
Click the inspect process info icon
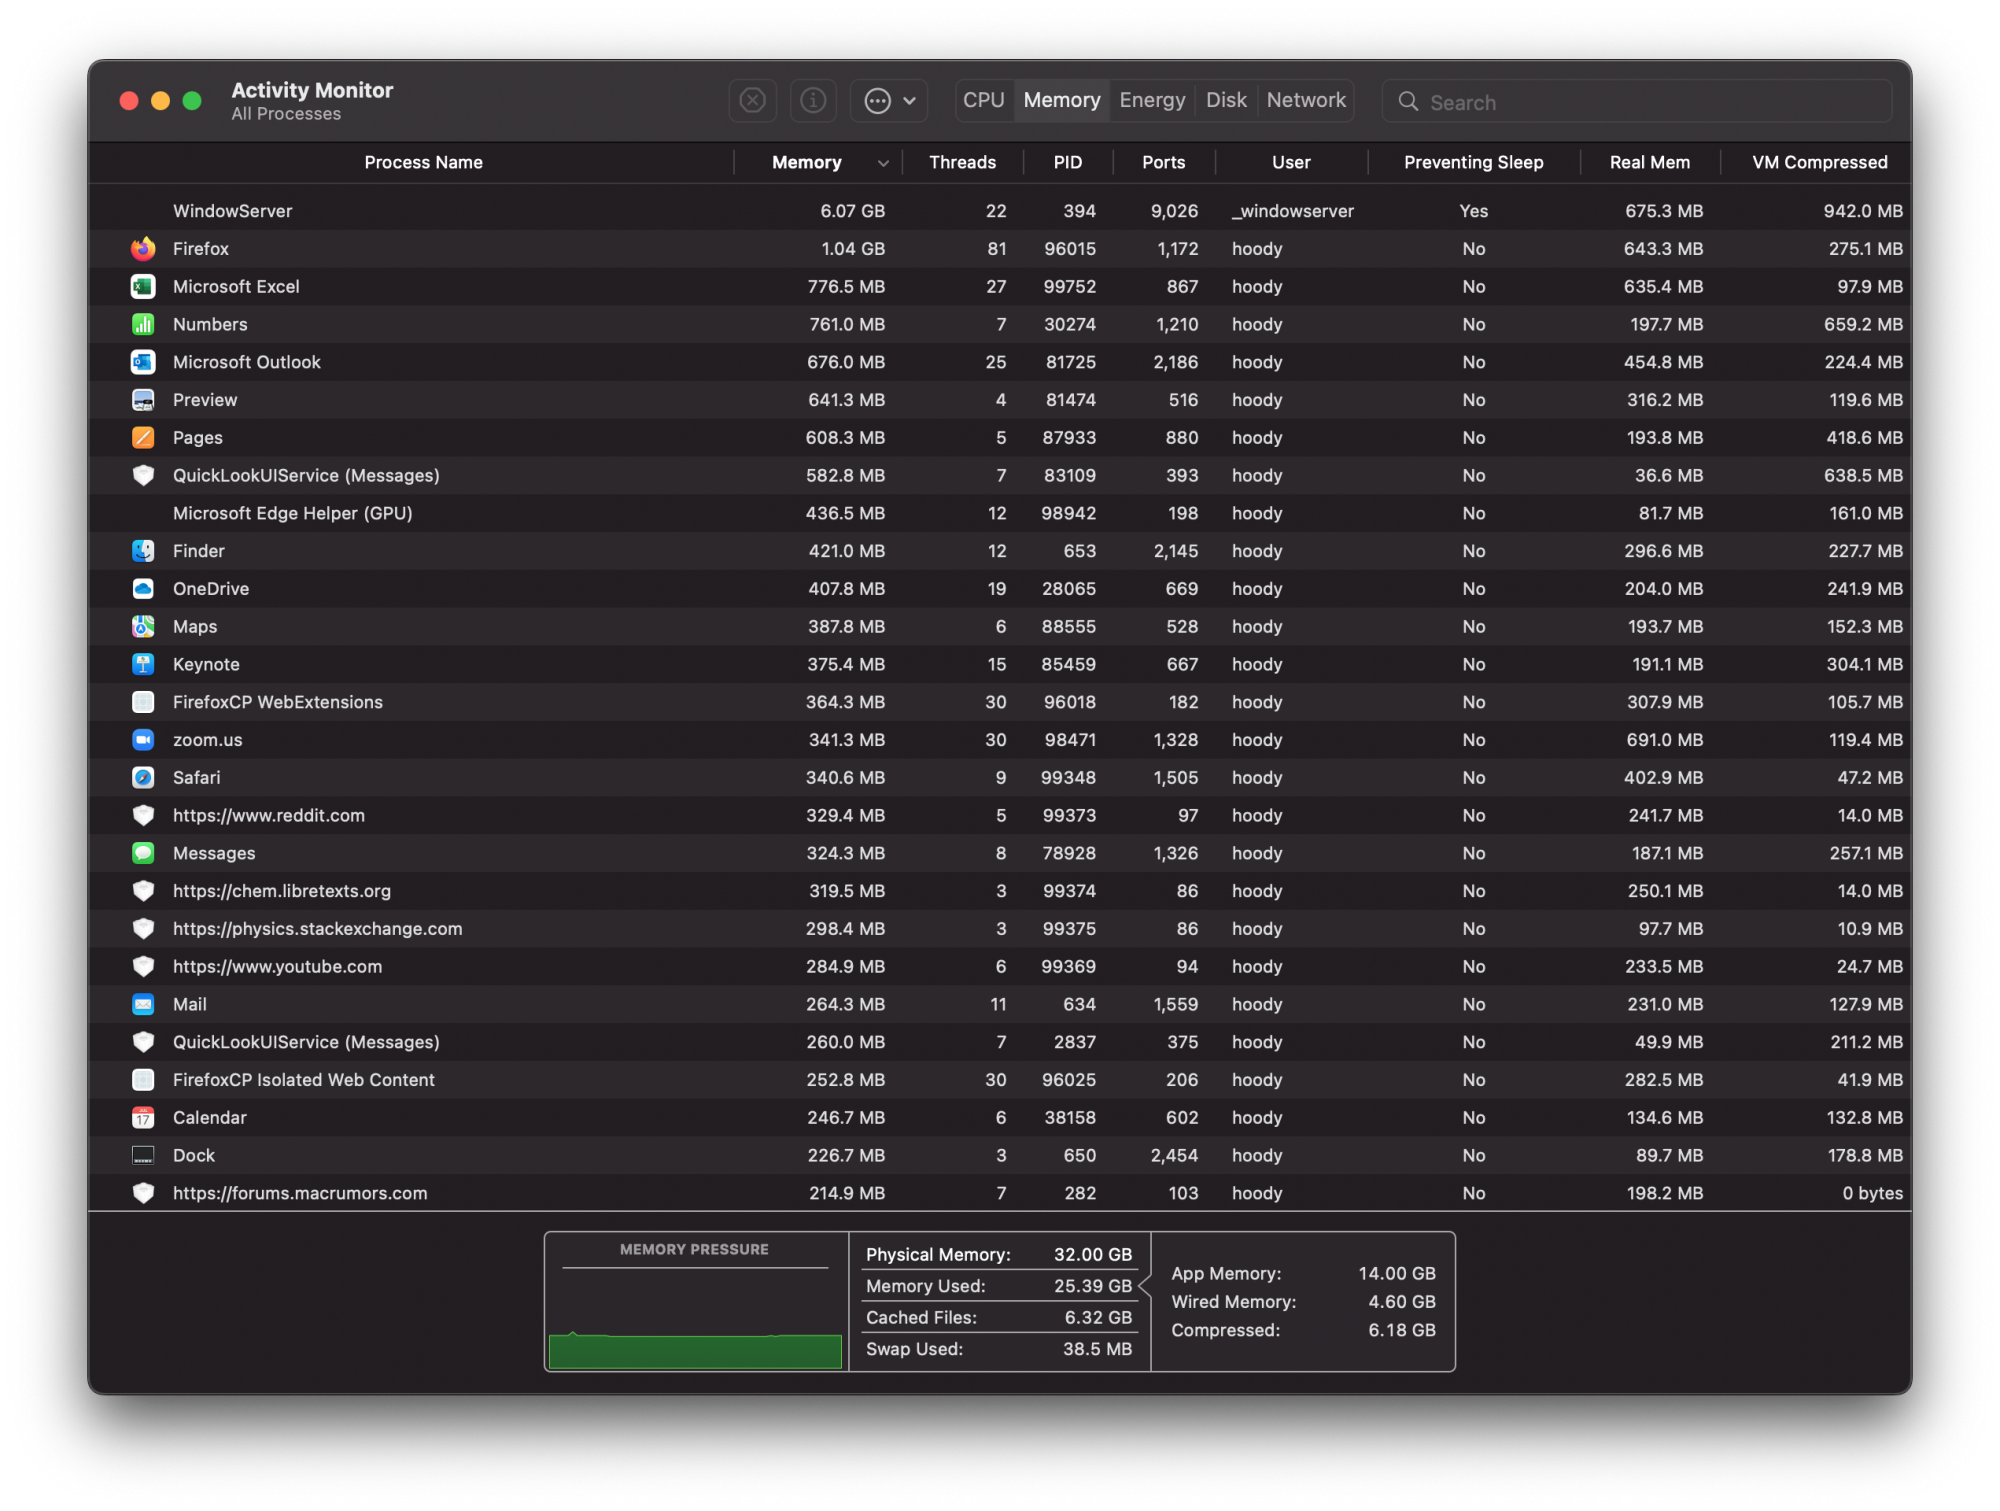(813, 101)
